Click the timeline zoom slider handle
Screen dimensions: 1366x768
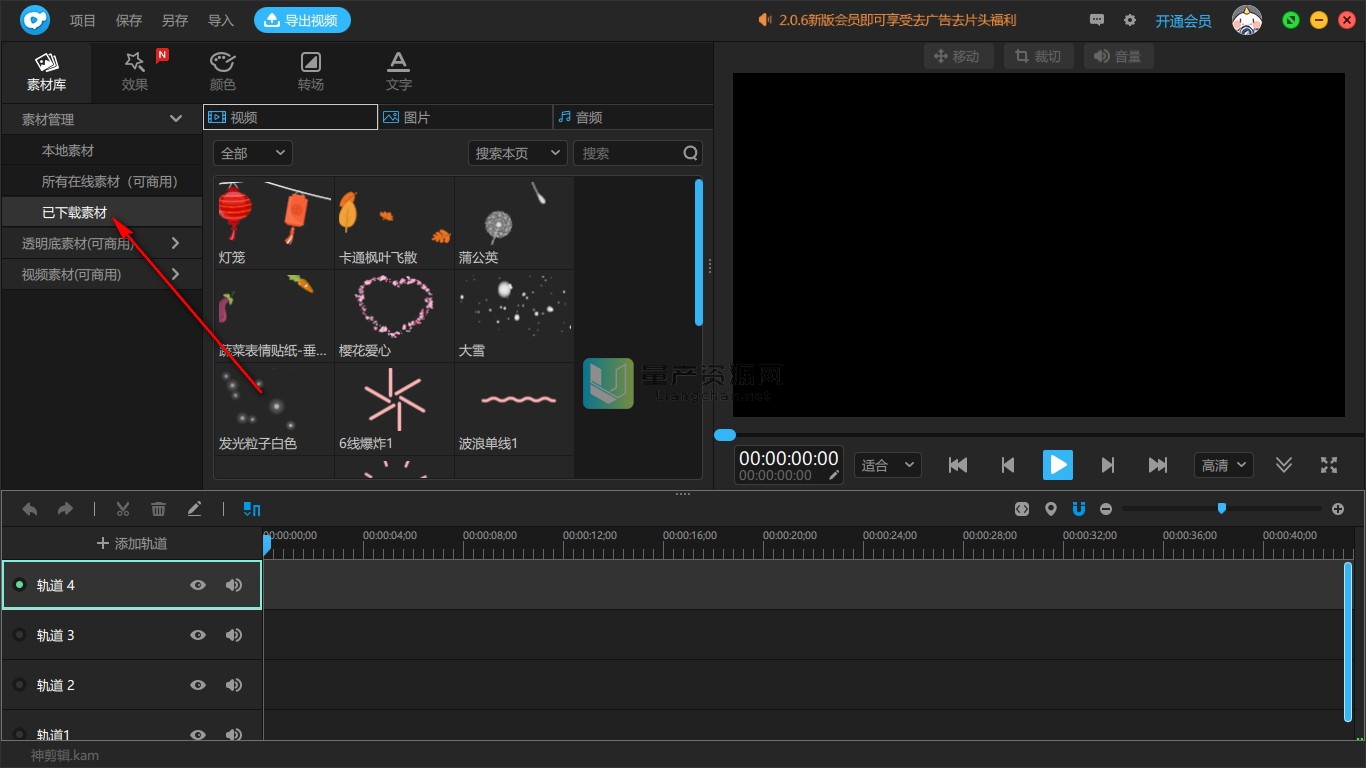[x=1221, y=509]
